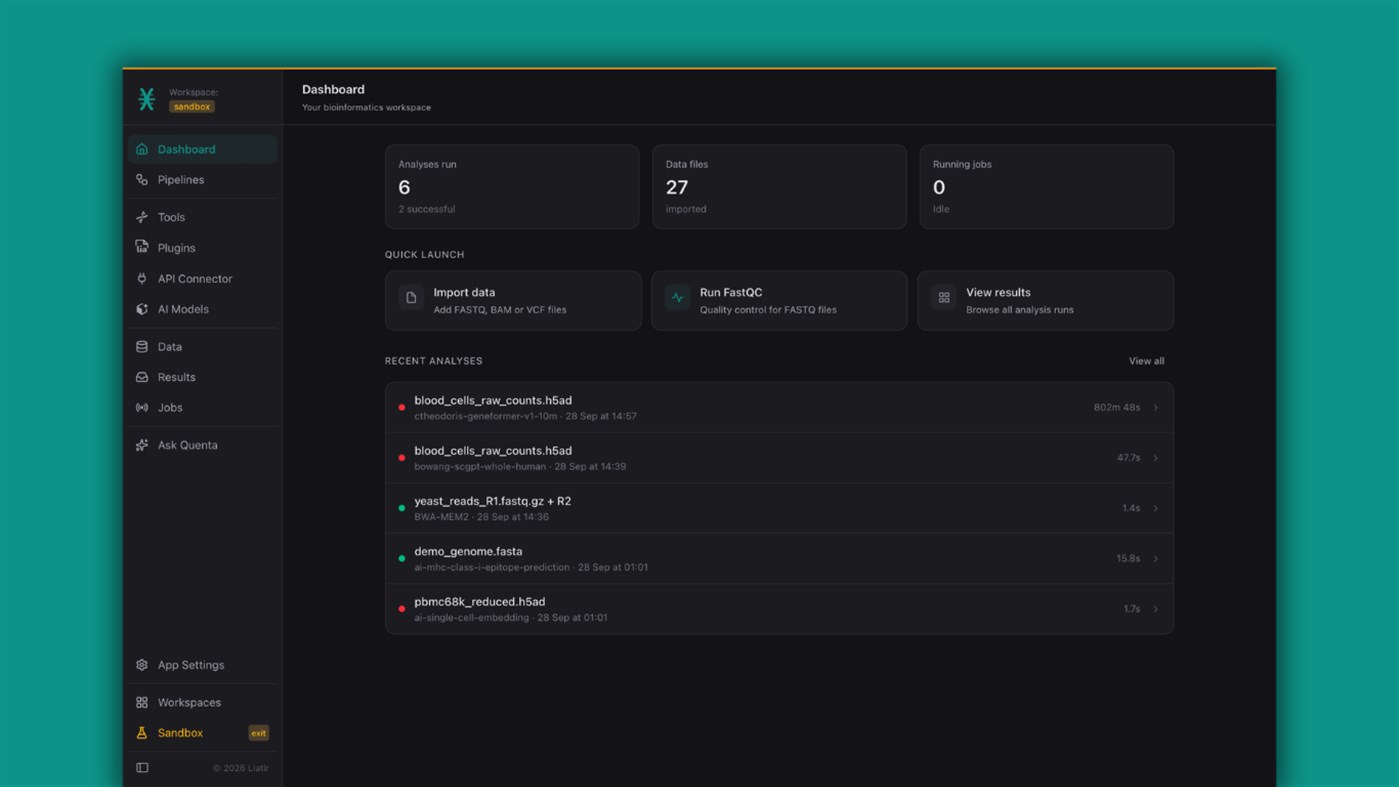This screenshot has width=1399, height=787.
Task: Click the sandbox workspace badge
Action: 191,107
